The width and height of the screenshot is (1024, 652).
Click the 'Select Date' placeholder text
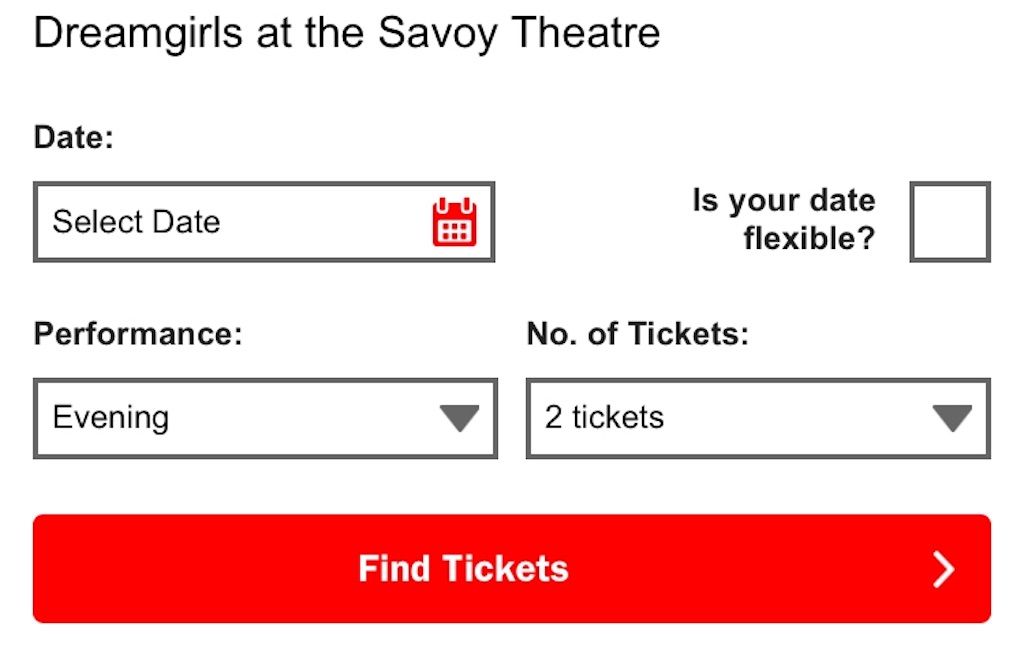coord(136,222)
